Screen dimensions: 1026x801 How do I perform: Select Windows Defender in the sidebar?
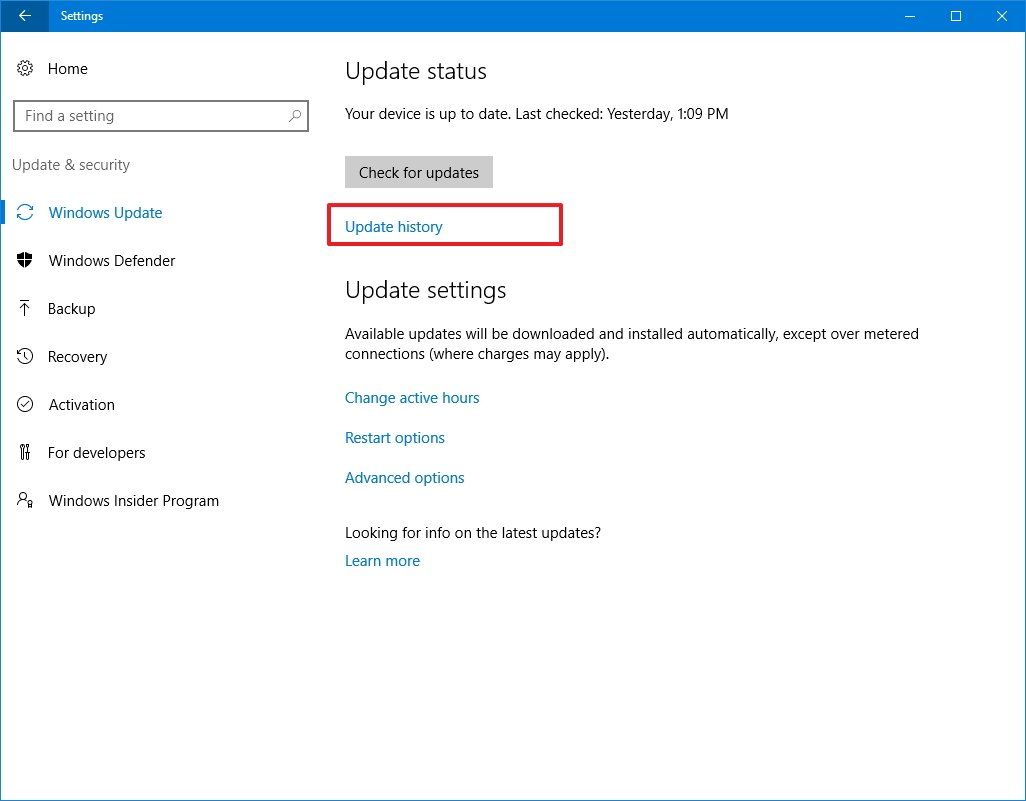[111, 260]
